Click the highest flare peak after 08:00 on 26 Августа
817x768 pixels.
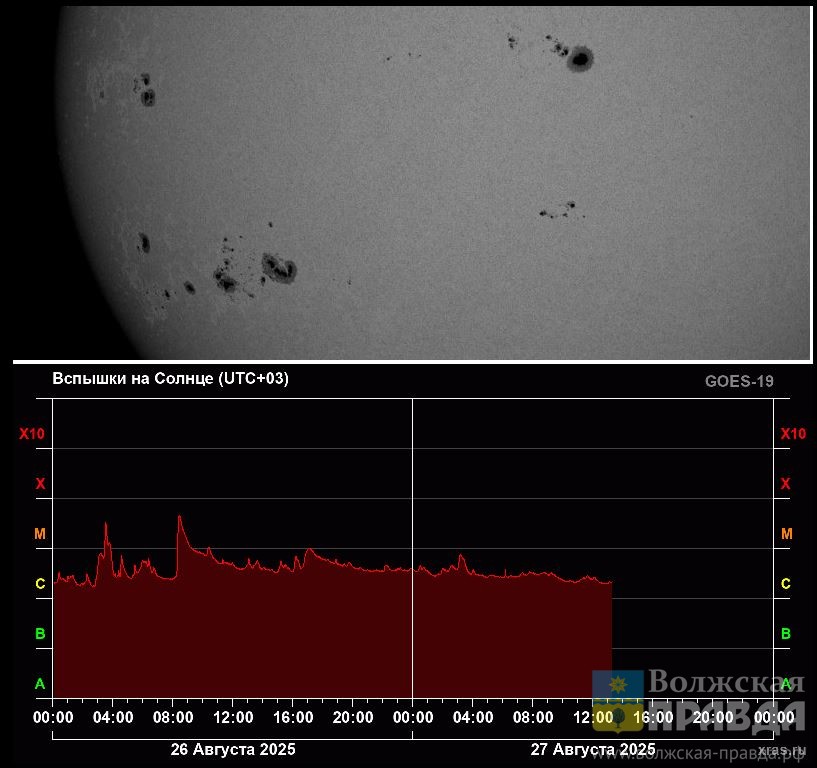(x=180, y=516)
